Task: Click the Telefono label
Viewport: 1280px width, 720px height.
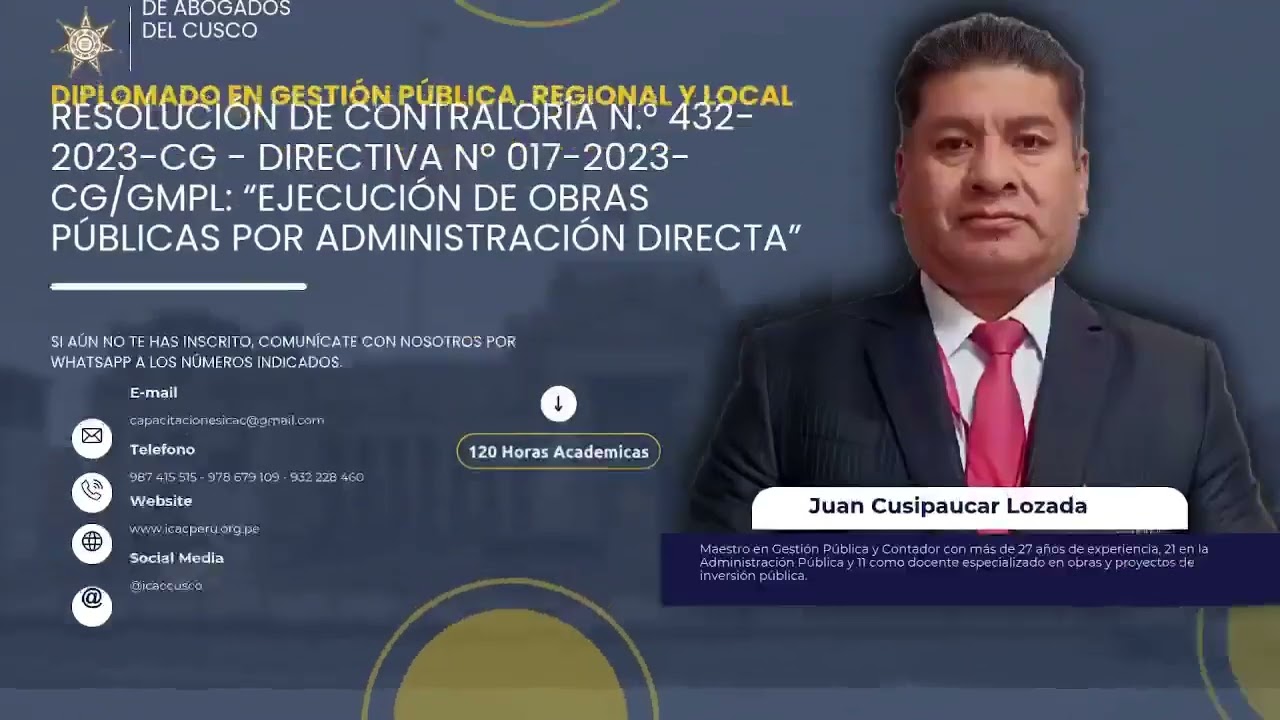Action: tap(162, 450)
